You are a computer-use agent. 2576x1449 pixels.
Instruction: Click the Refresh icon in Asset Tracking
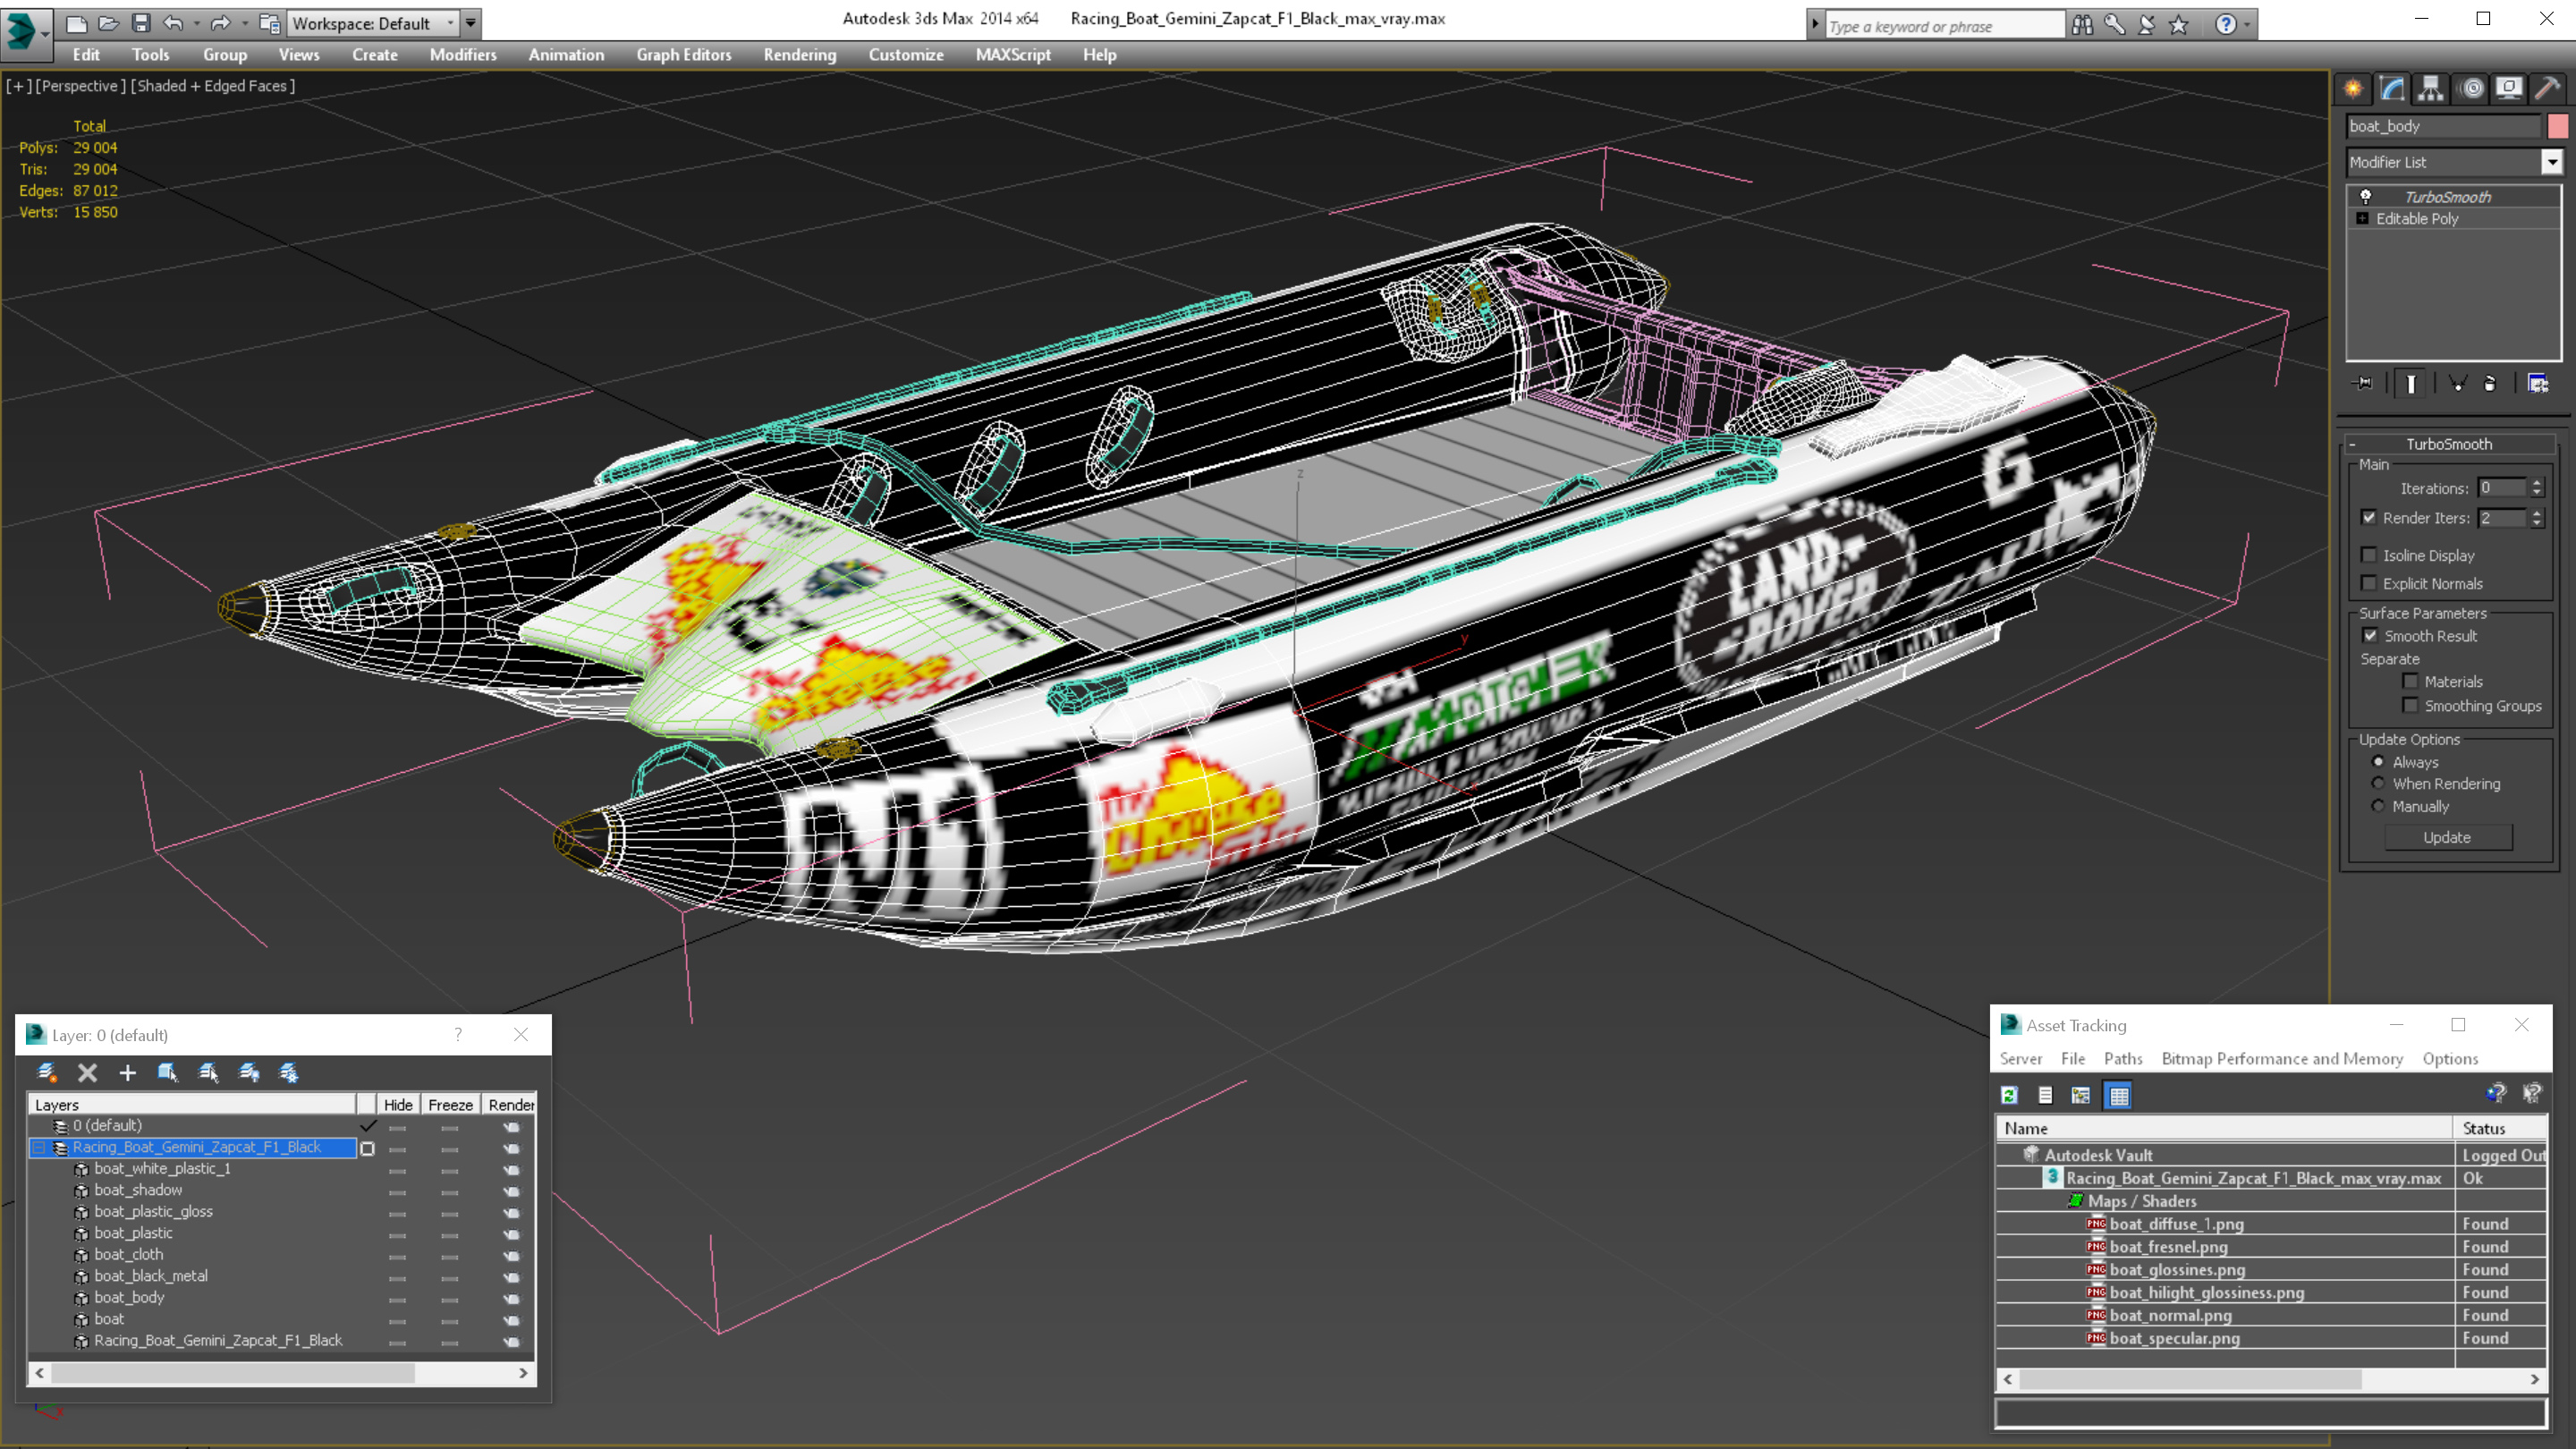click(2009, 1095)
